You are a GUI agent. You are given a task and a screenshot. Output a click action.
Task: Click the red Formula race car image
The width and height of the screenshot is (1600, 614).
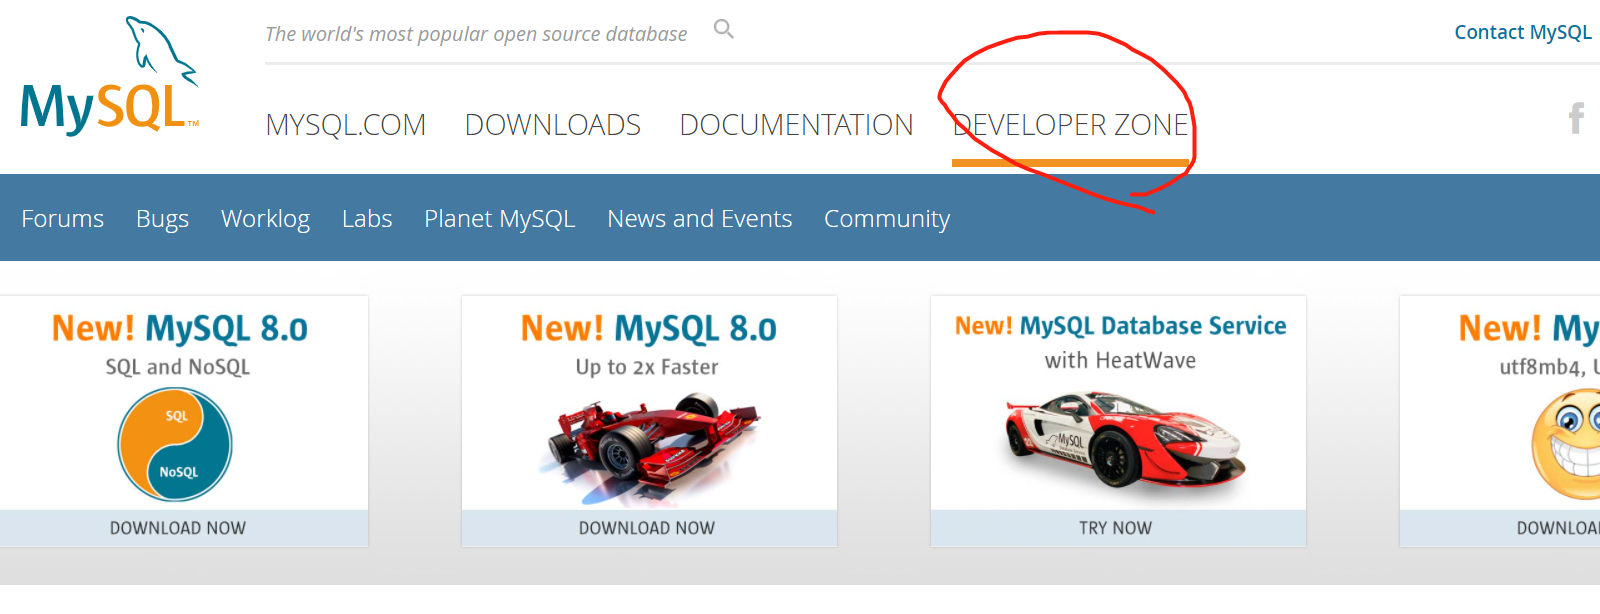[x=649, y=449]
